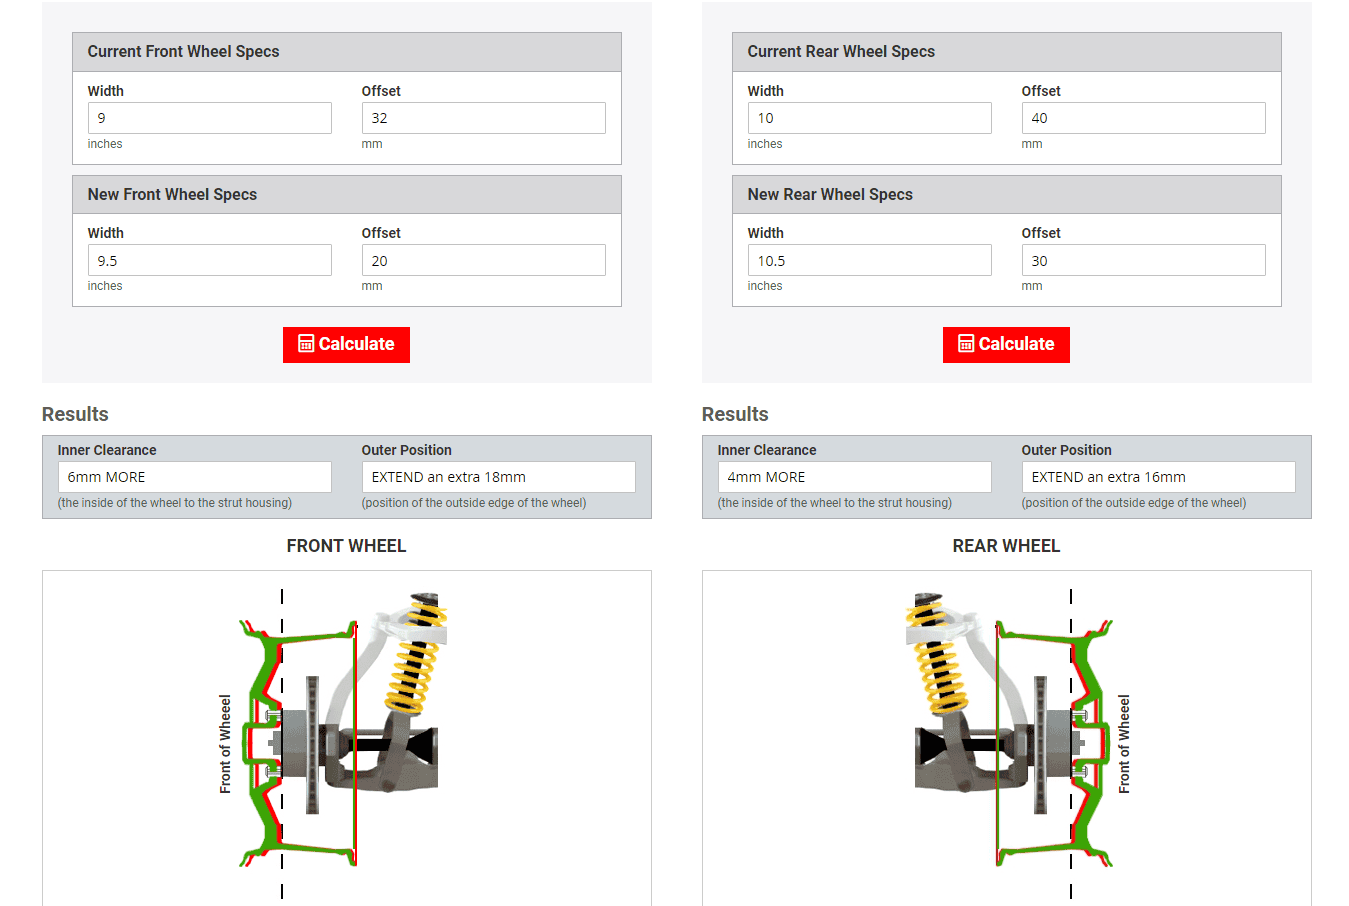Focus the current rear wheel Width field
This screenshot has width=1349, height=906.
[870, 118]
